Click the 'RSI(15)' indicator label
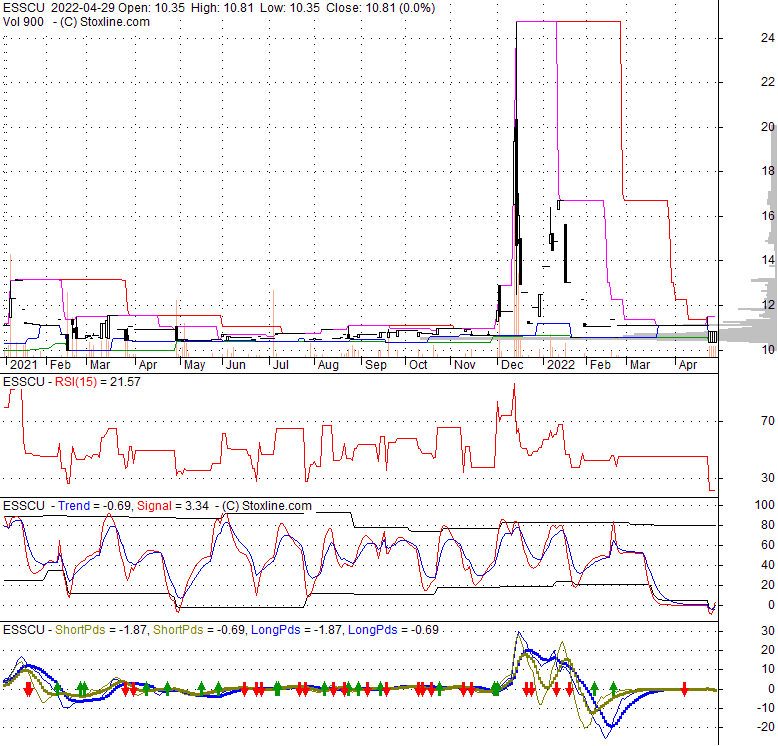The width and height of the screenshot is (778, 746). (x=76, y=382)
